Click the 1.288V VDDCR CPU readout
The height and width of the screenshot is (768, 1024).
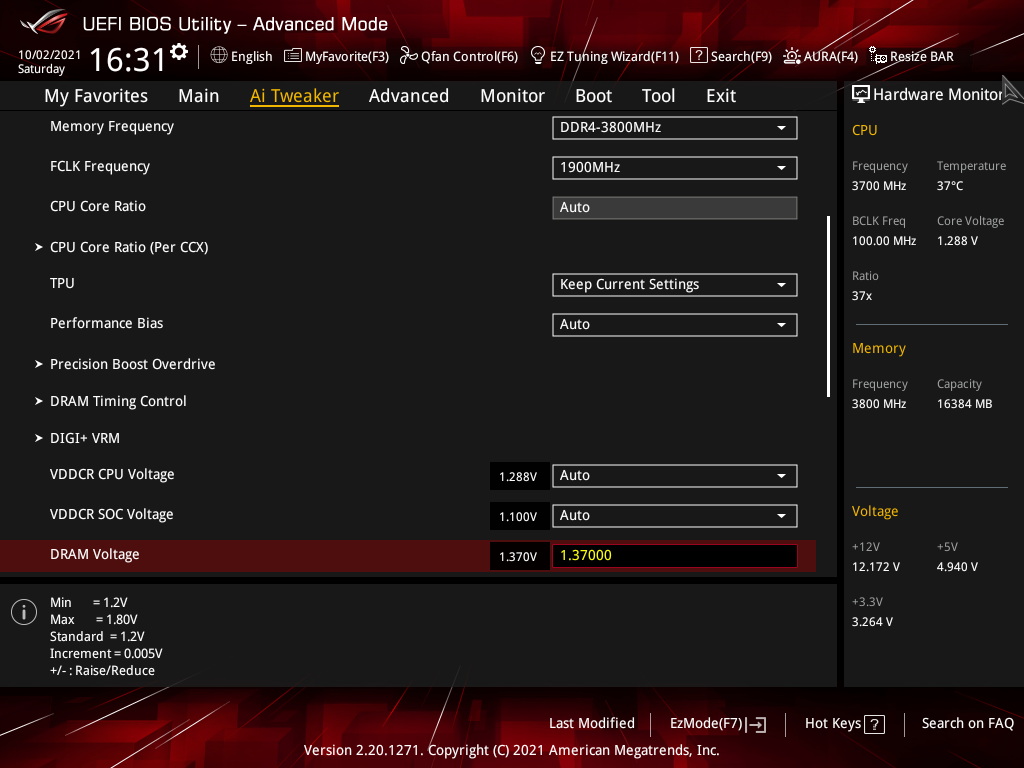pos(518,477)
